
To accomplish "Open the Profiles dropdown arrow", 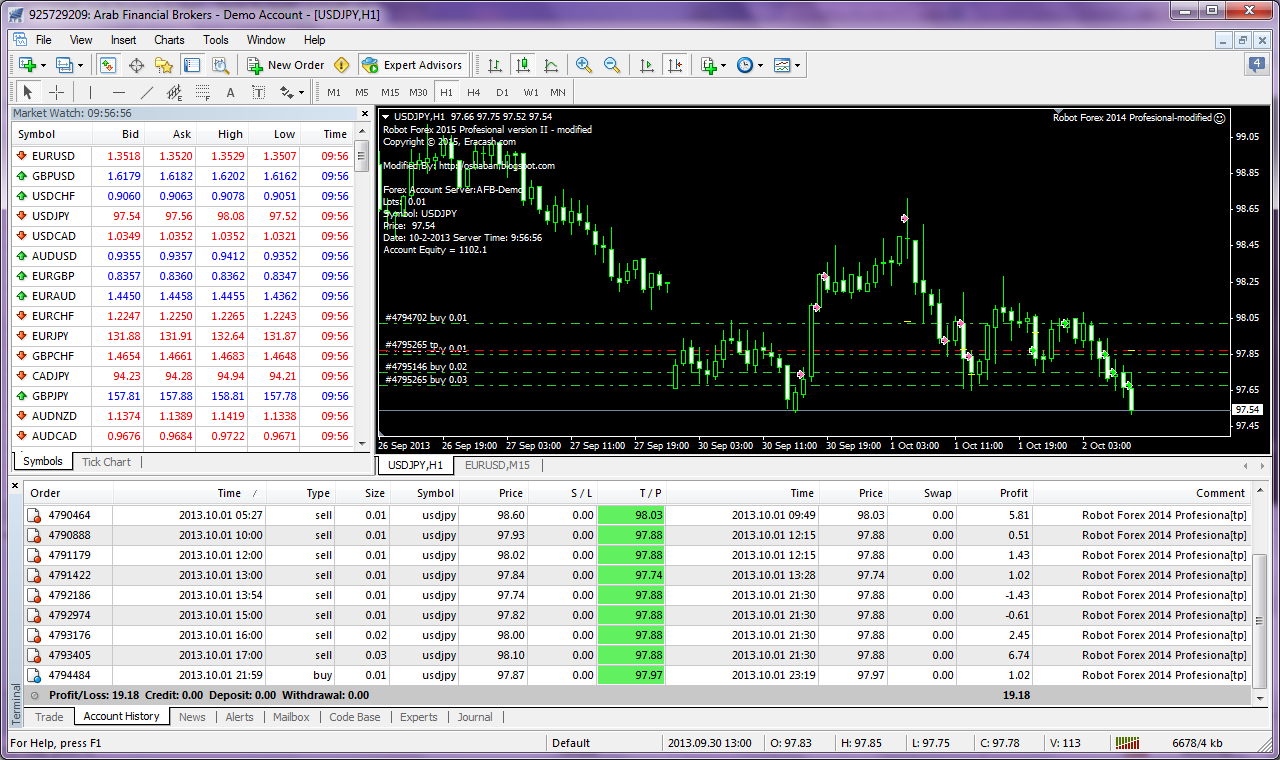I will pos(81,66).
